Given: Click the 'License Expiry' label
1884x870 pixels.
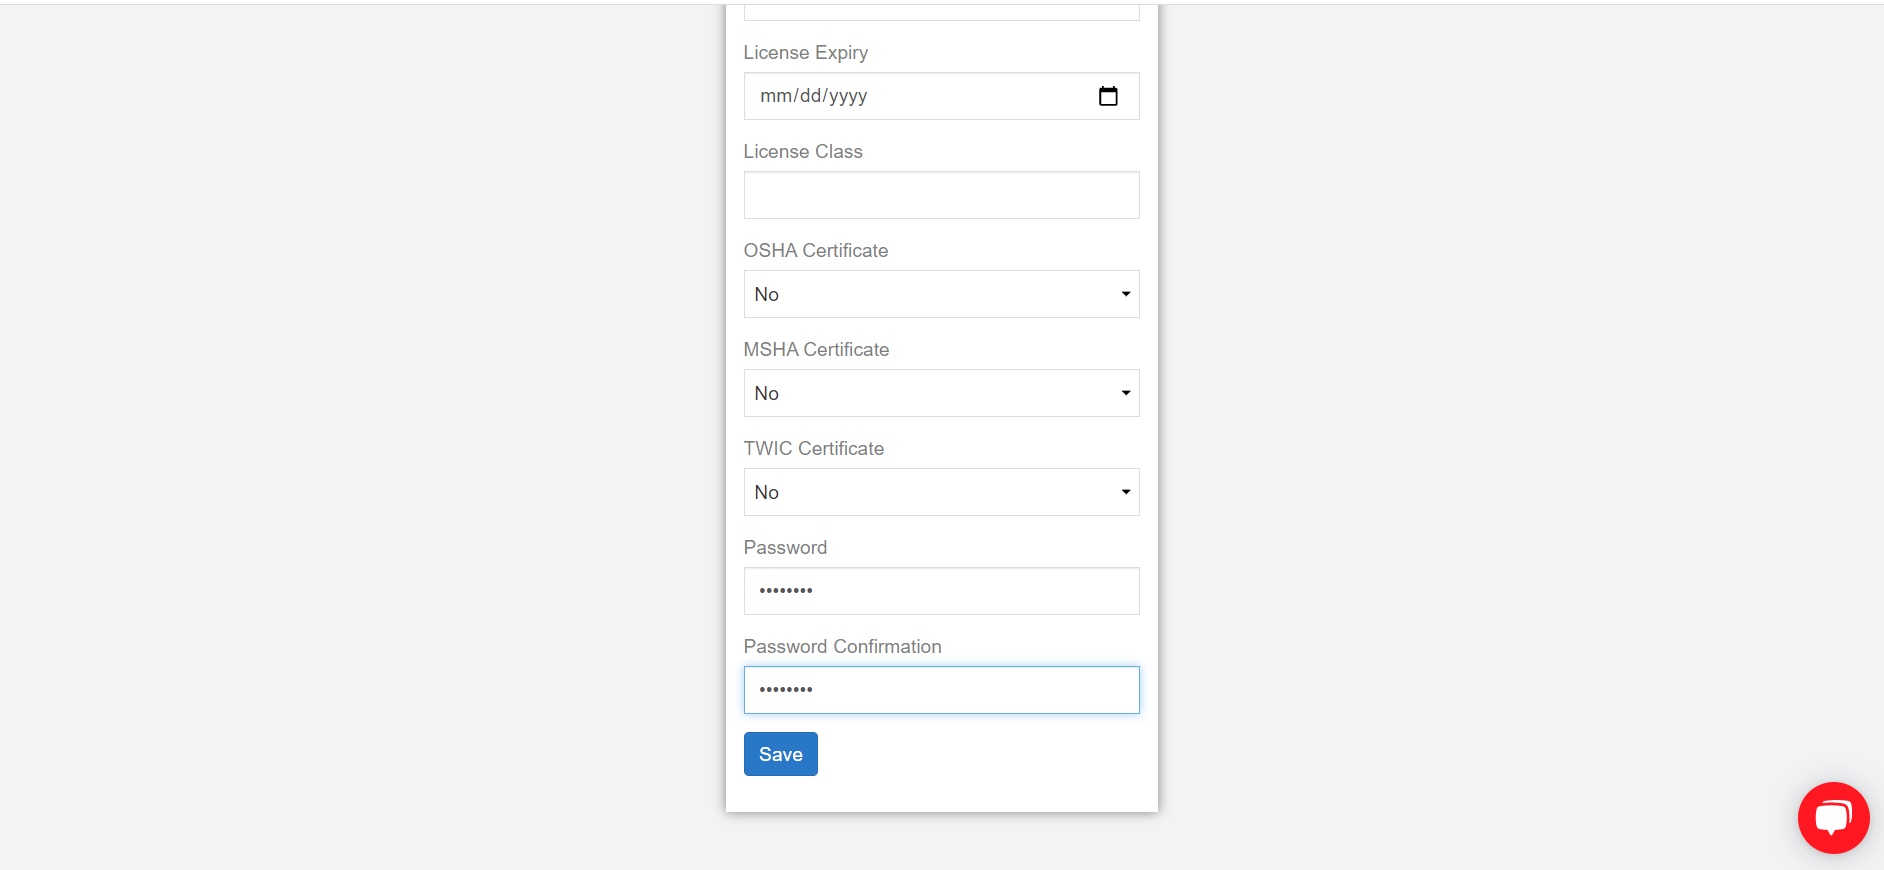Looking at the screenshot, I should tap(805, 53).
